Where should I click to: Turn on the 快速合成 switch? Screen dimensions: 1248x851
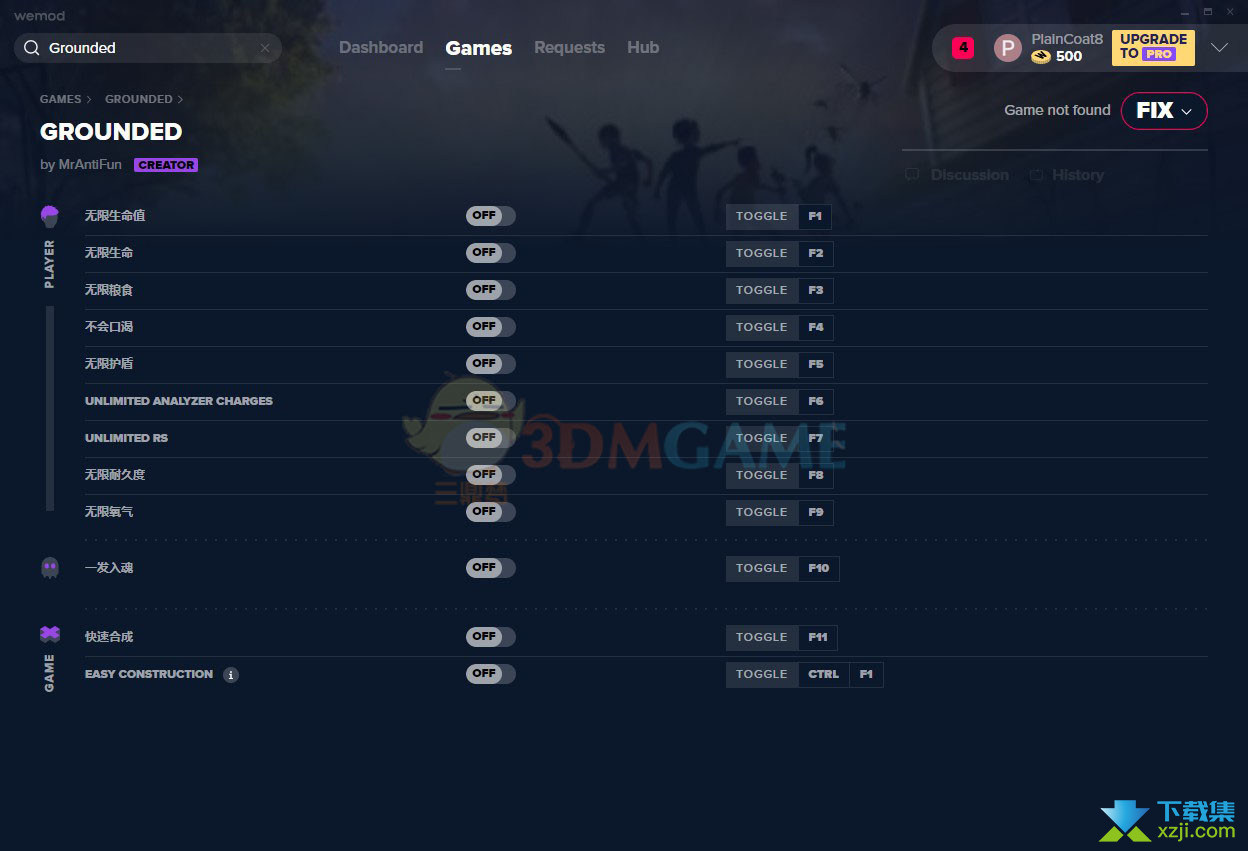pos(490,637)
